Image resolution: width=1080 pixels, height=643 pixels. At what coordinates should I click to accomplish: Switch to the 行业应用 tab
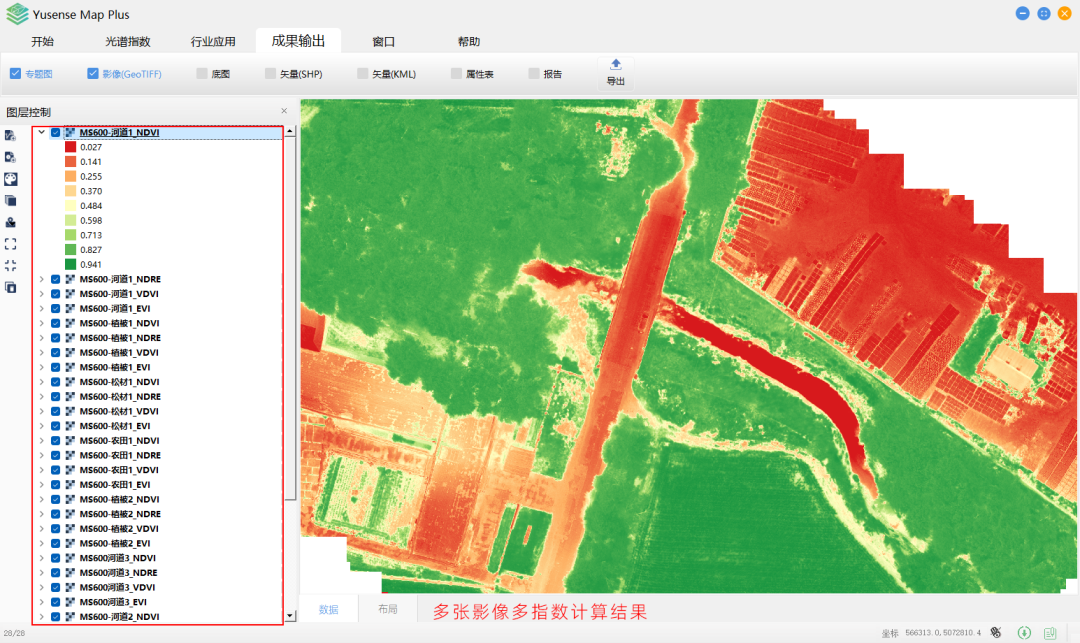[213, 42]
